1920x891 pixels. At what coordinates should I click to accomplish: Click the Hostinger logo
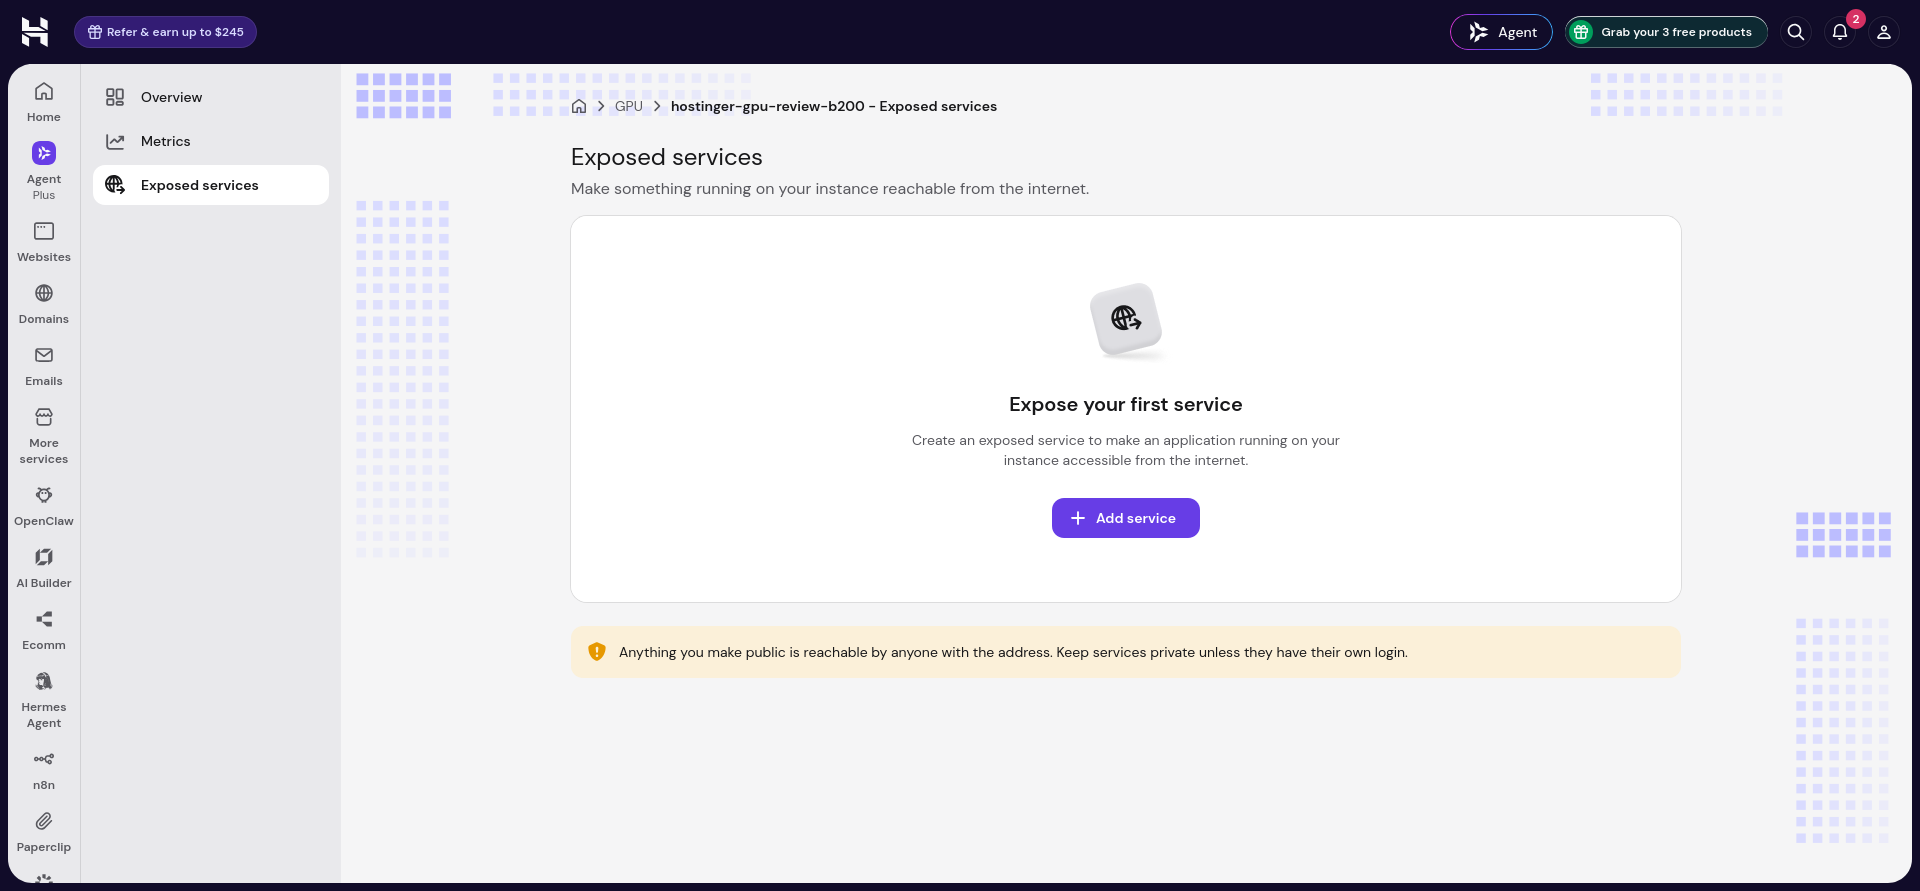click(35, 32)
